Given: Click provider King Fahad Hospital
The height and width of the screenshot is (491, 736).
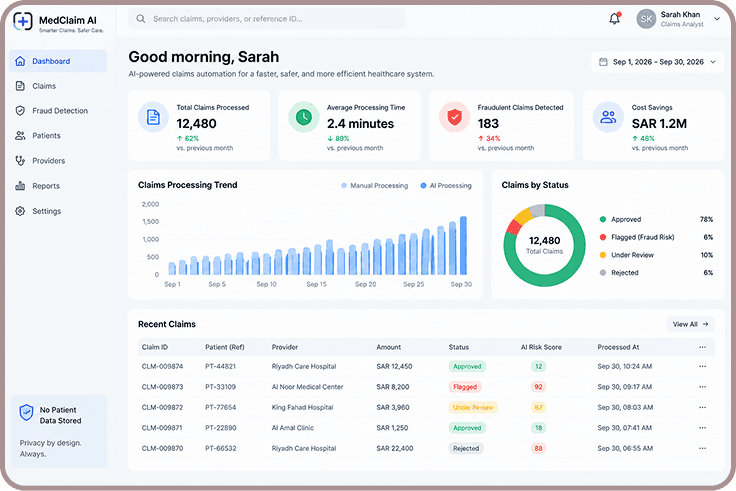Looking at the screenshot, I should (302, 407).
